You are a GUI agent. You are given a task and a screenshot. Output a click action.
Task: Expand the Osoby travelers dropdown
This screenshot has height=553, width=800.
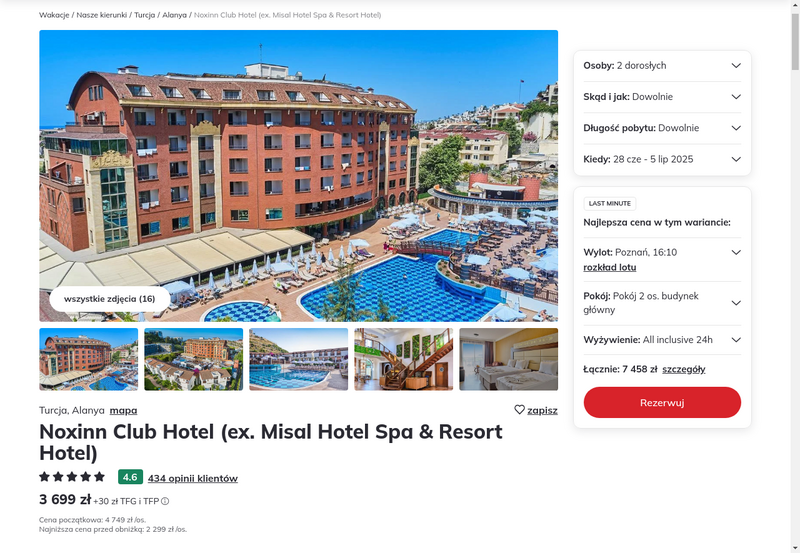662,66
